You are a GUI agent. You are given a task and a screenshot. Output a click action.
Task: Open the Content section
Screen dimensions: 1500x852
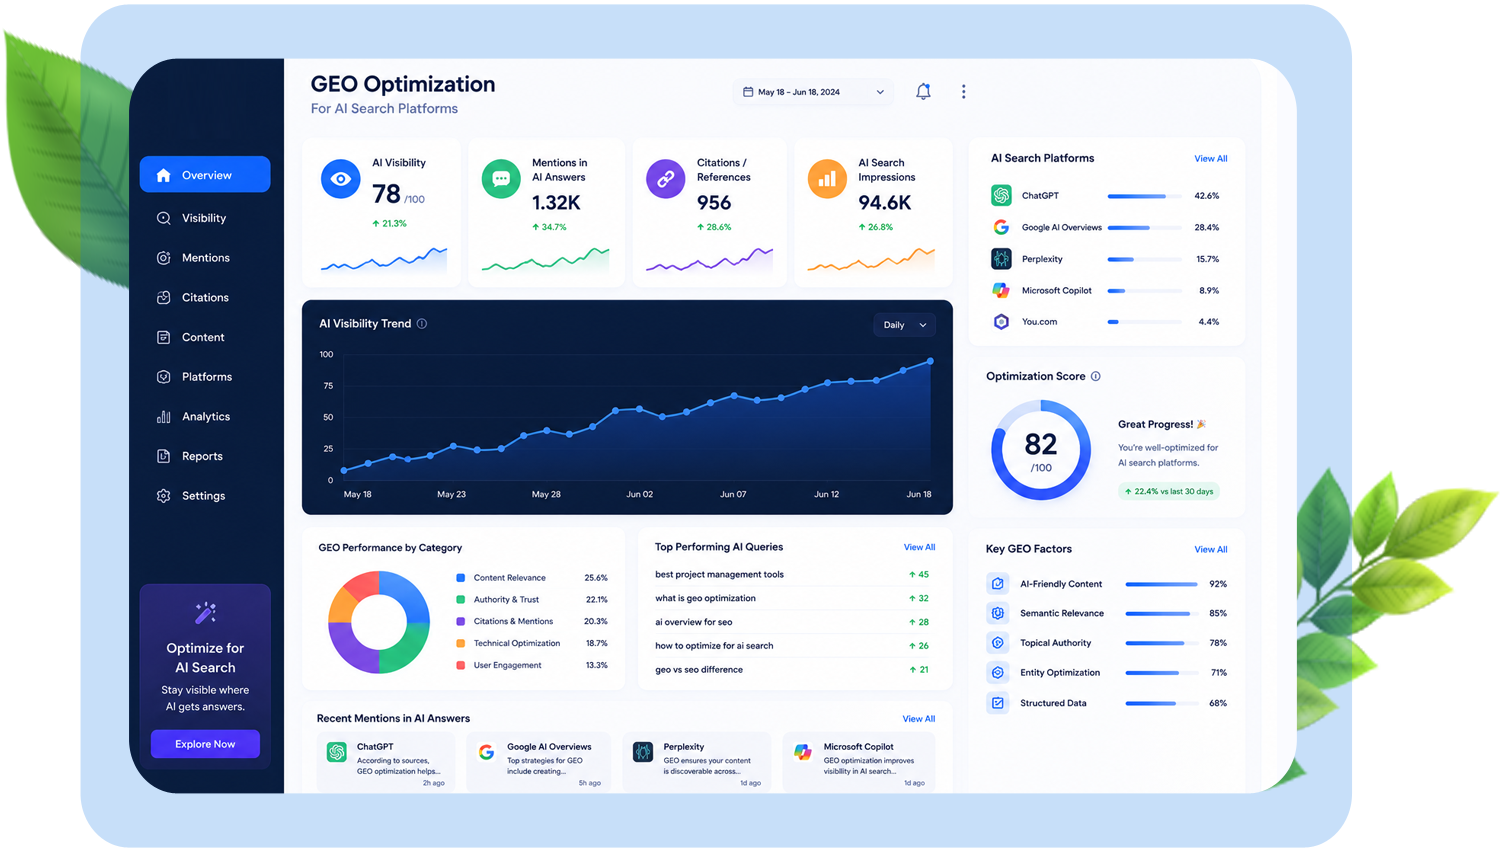[x=203, y=337]
